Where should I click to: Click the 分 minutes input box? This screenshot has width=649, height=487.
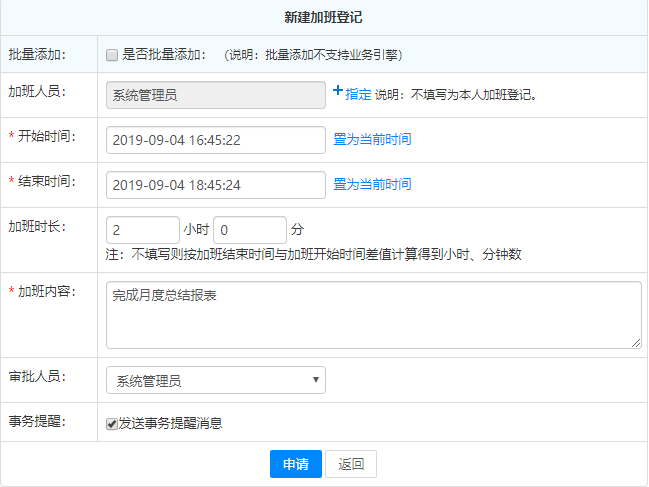[x=249, y=229]
